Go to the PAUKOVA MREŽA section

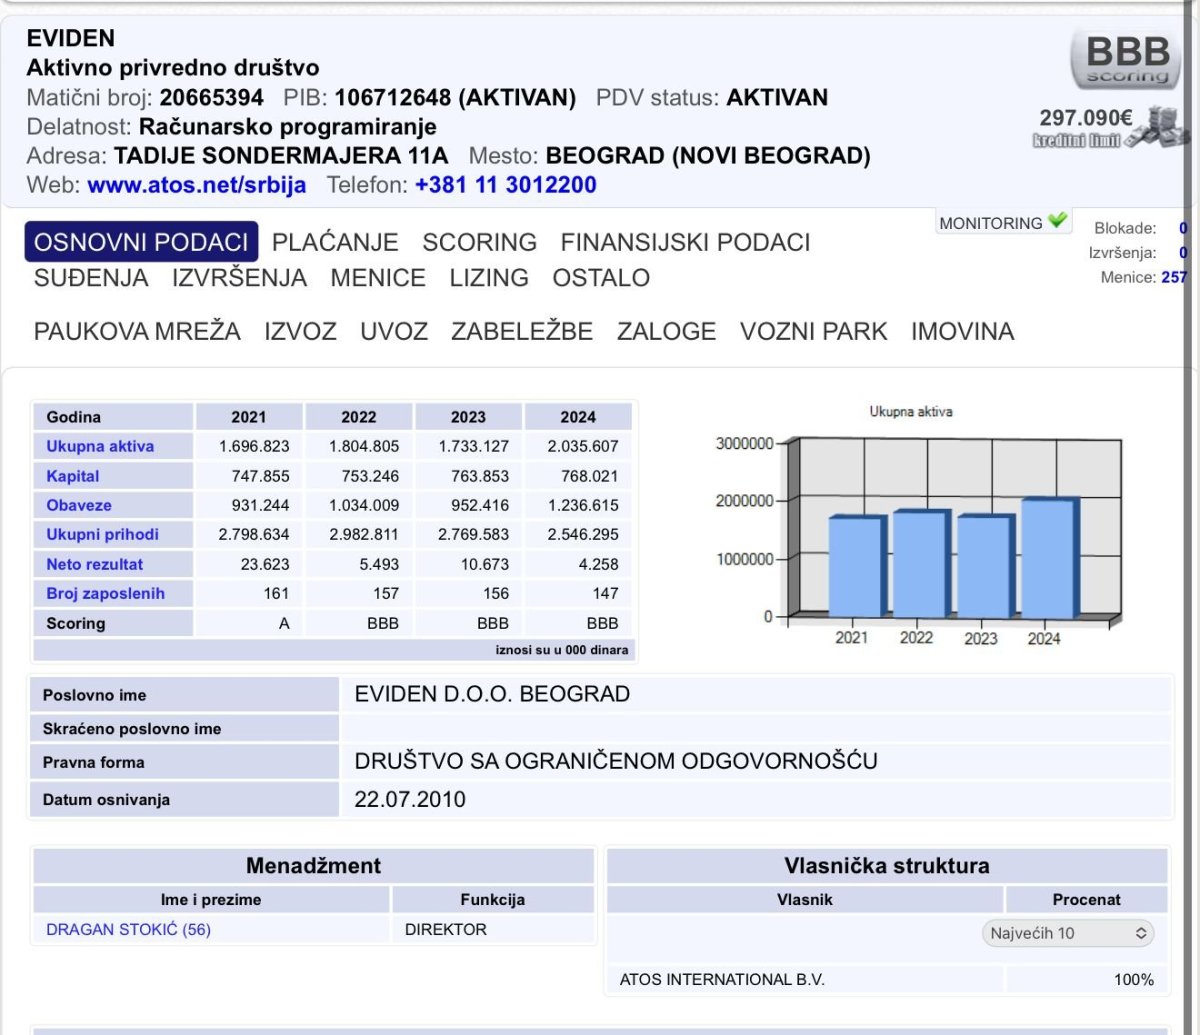pyautogui.click(x=137, y=331)
